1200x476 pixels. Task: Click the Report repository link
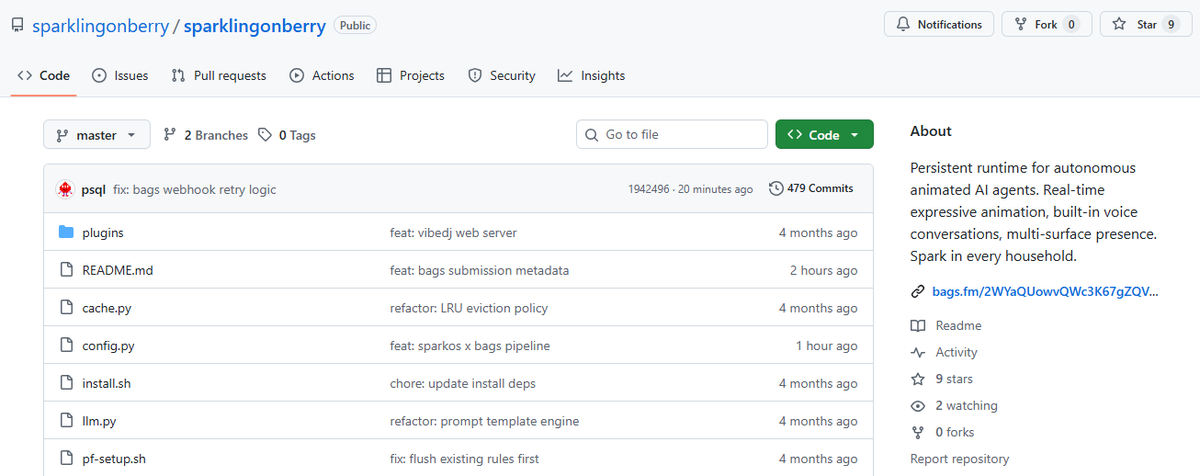click(x=959, y=459)
